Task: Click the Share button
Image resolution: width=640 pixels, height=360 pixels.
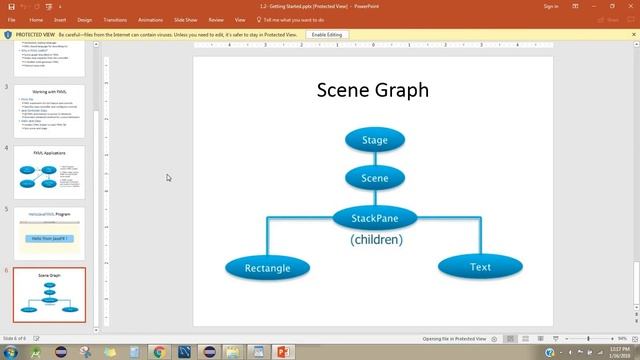Action: (x=609, y=20)
